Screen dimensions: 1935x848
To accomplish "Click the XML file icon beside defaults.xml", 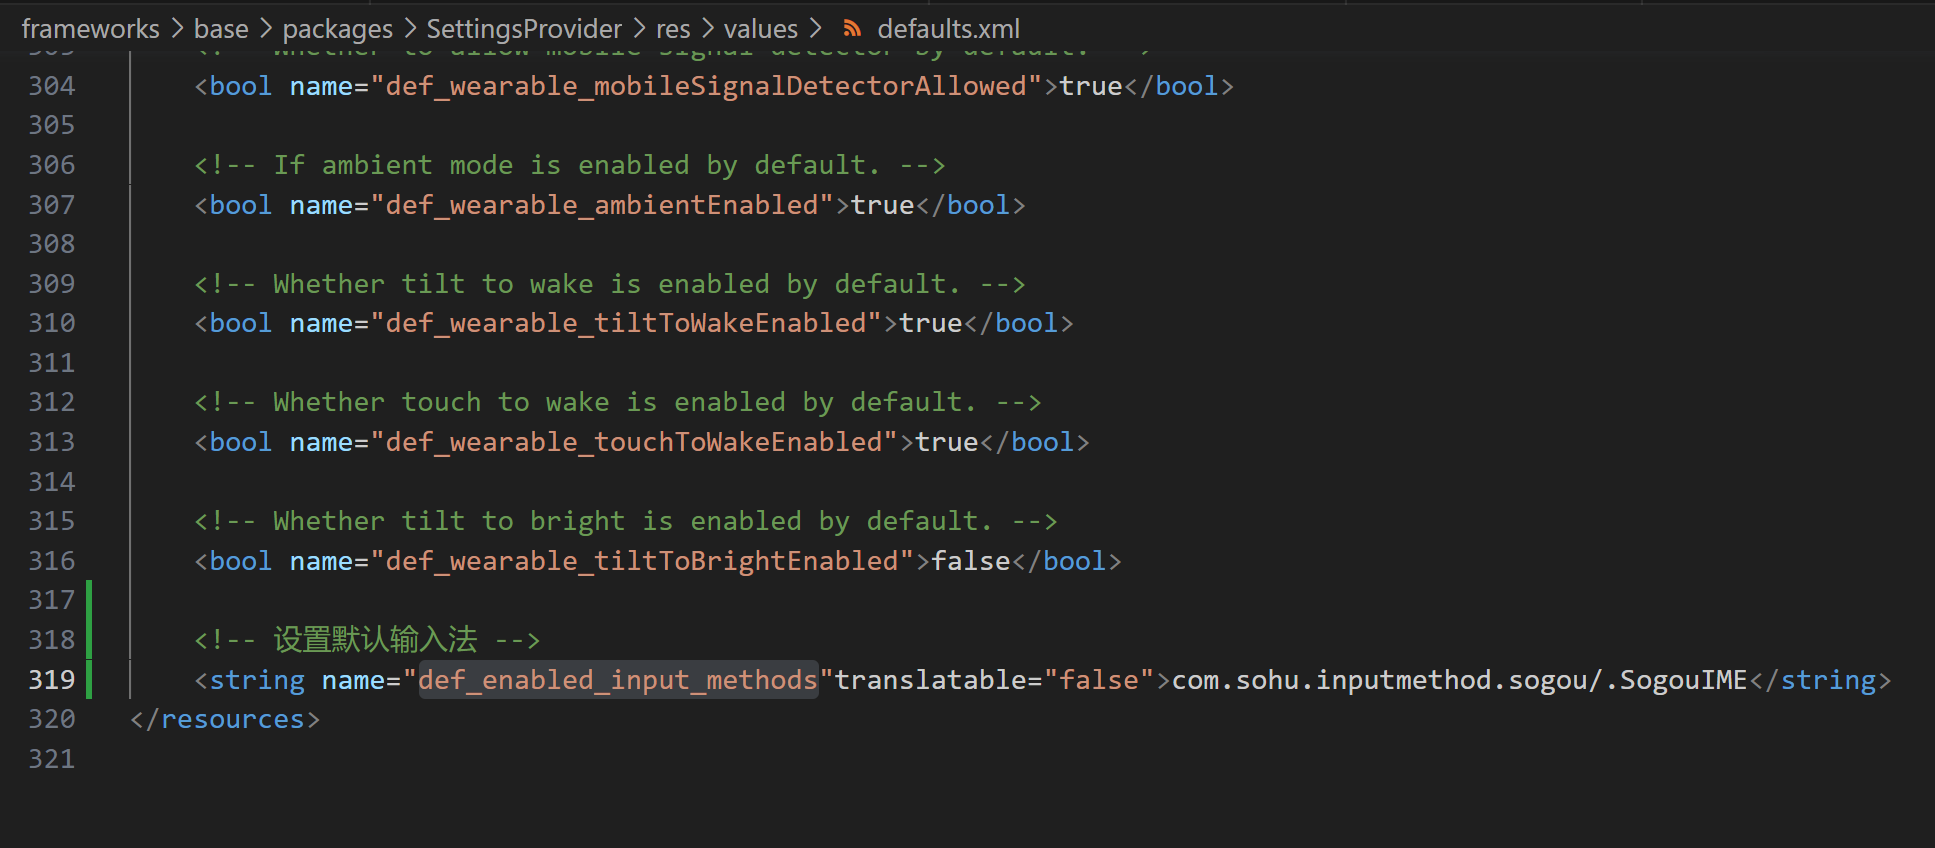I will tap(852, 29).
